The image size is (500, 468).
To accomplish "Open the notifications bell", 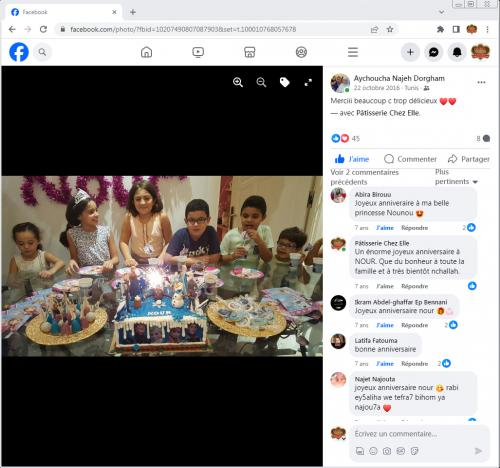I will (x=457, y=52).
